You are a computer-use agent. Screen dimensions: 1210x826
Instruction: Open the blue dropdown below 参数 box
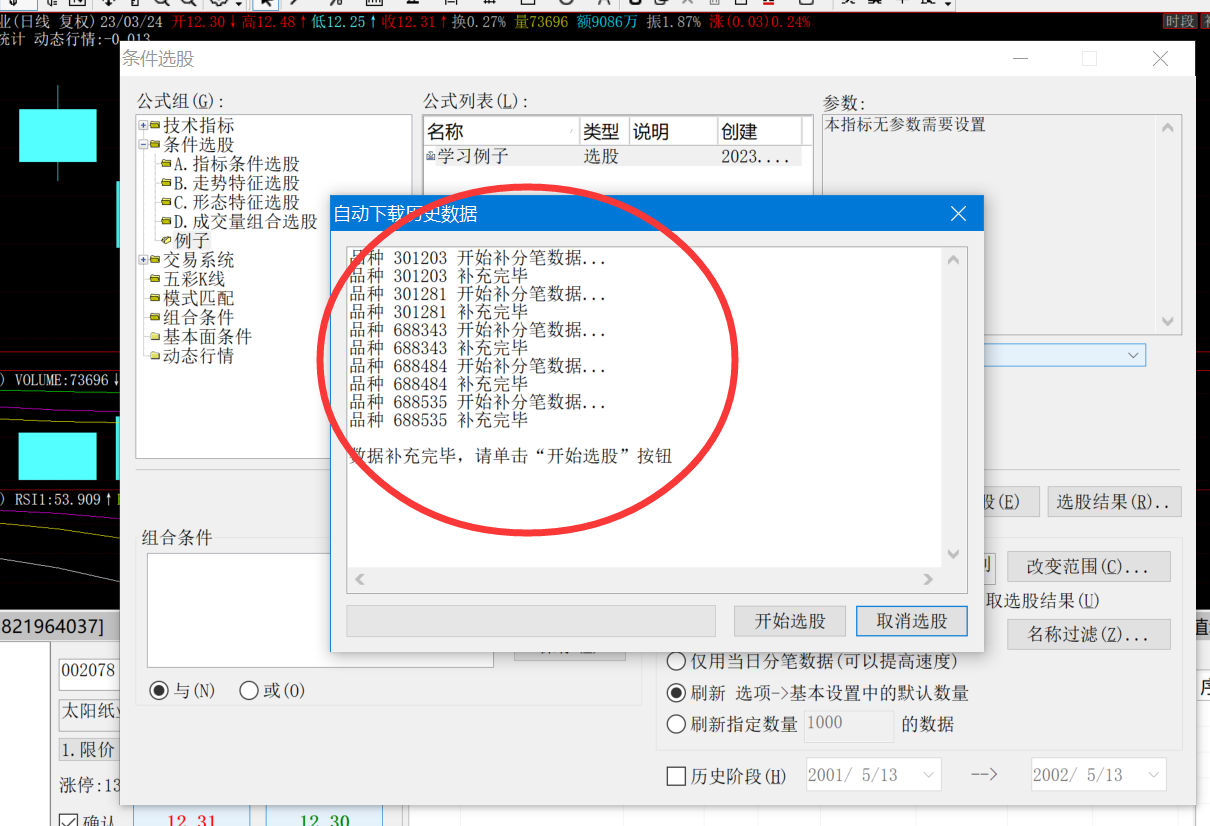coord(1134,355)
